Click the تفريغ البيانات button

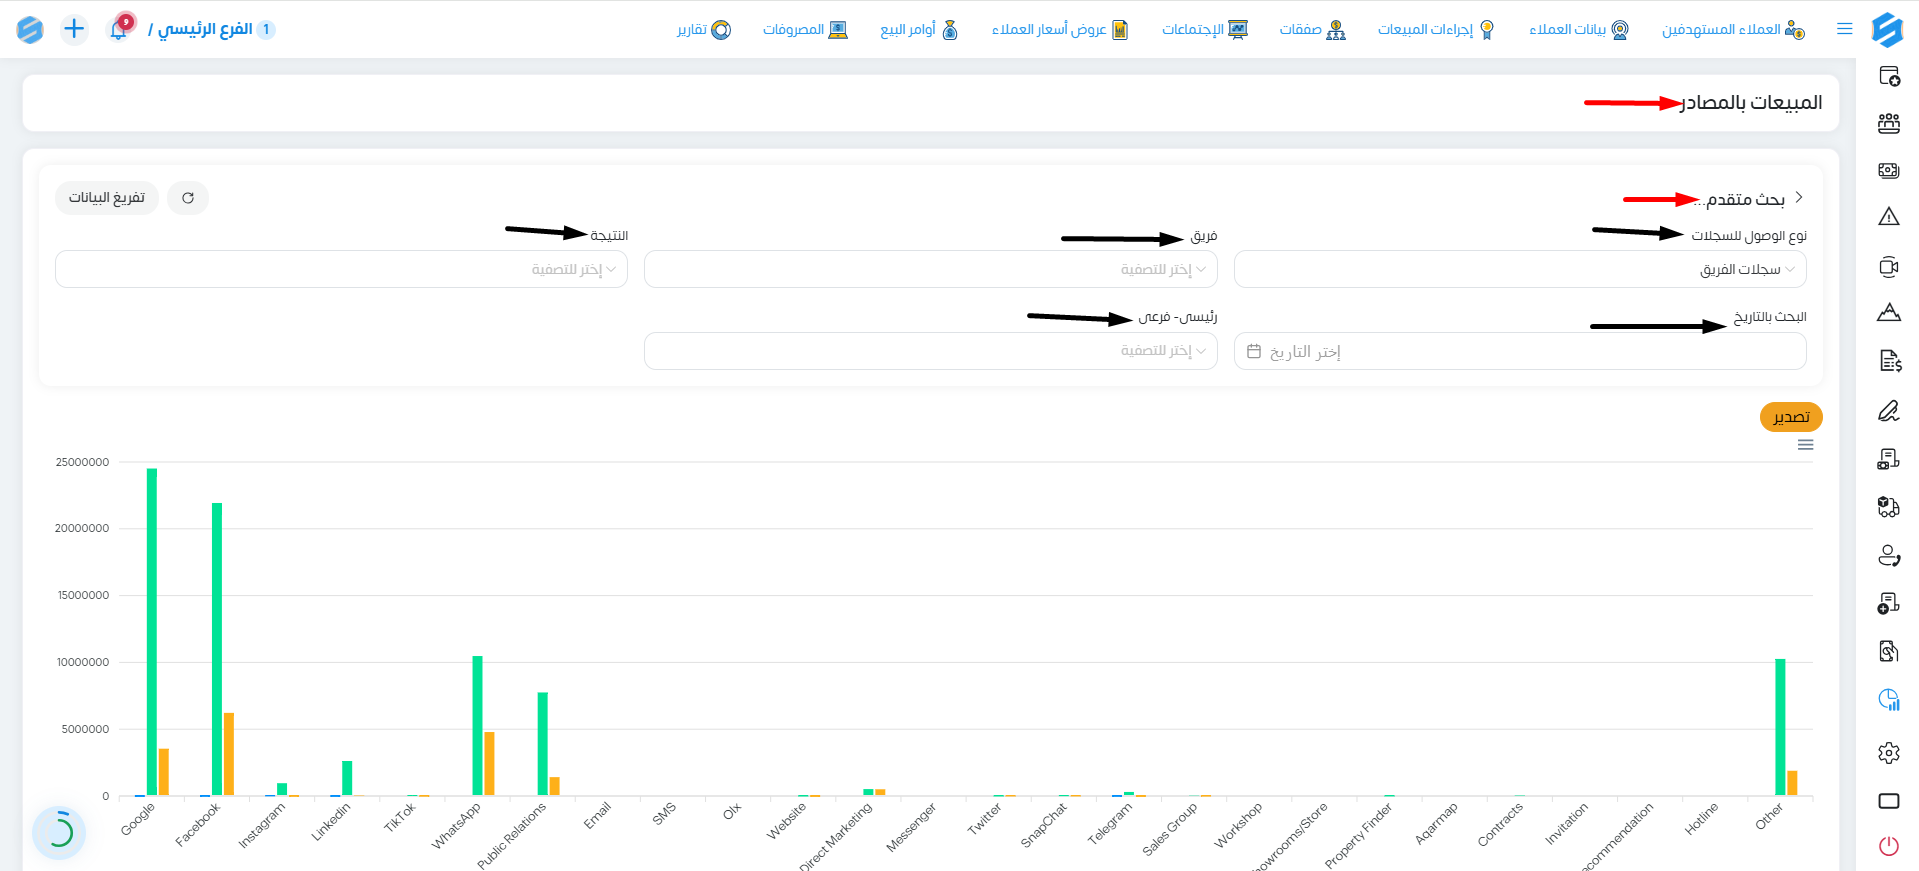[x=107, y=198]
